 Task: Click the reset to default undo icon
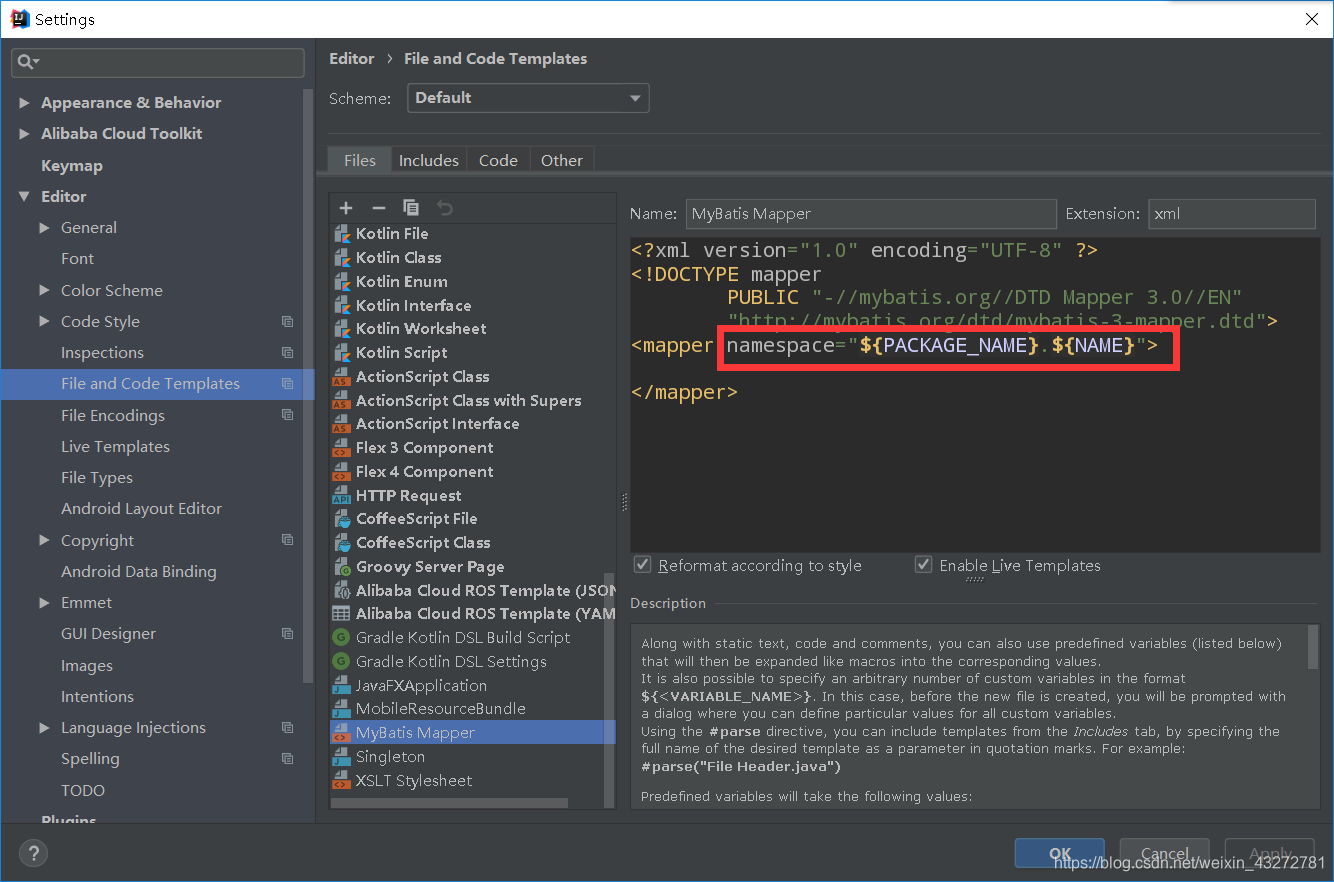click(445, 208)
